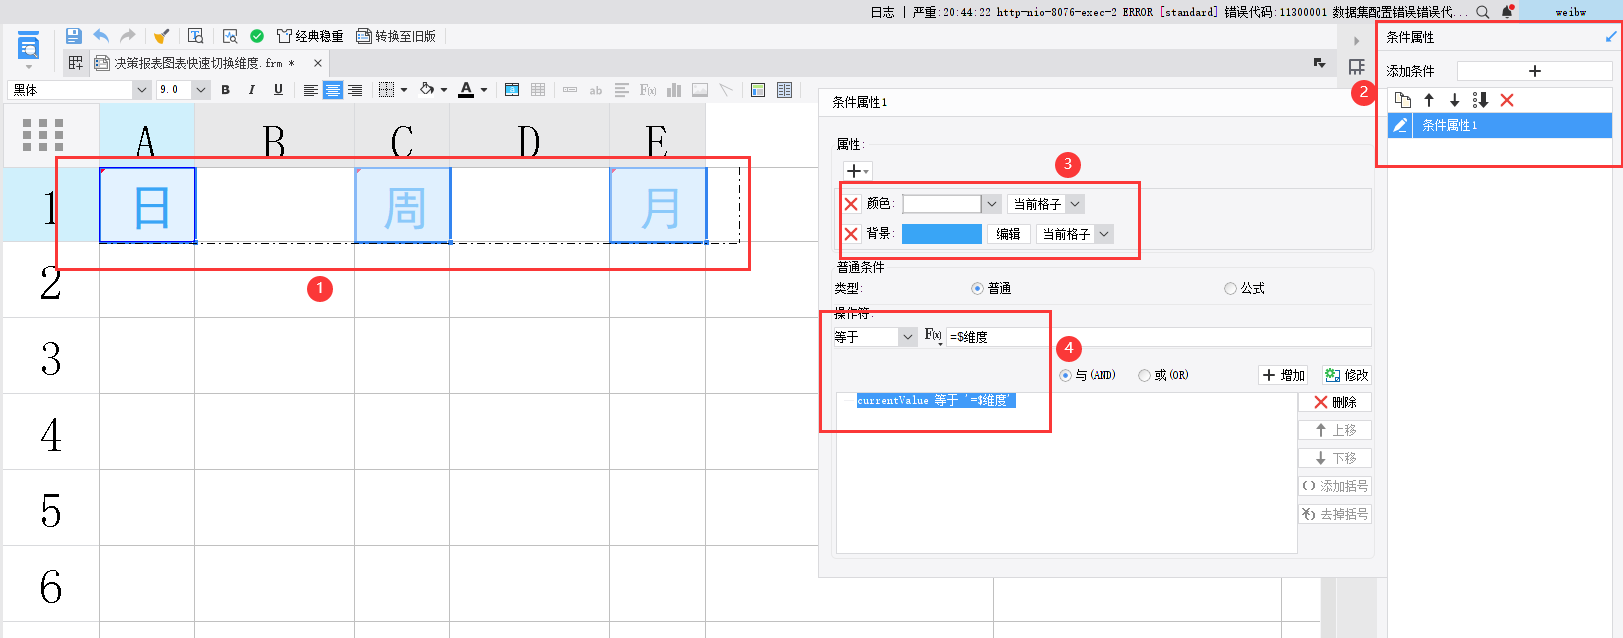Select cell C1 containing 周
Image resolution: width=1623 pixels, height=638 pixels.
[x=402, y=205]
